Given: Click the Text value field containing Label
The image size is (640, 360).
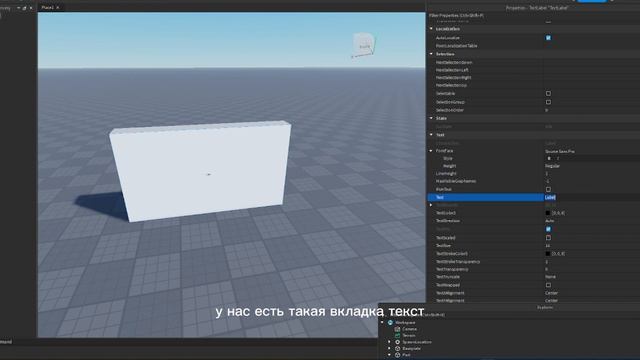Looking at the screenshot, I should tap(592, 198).
